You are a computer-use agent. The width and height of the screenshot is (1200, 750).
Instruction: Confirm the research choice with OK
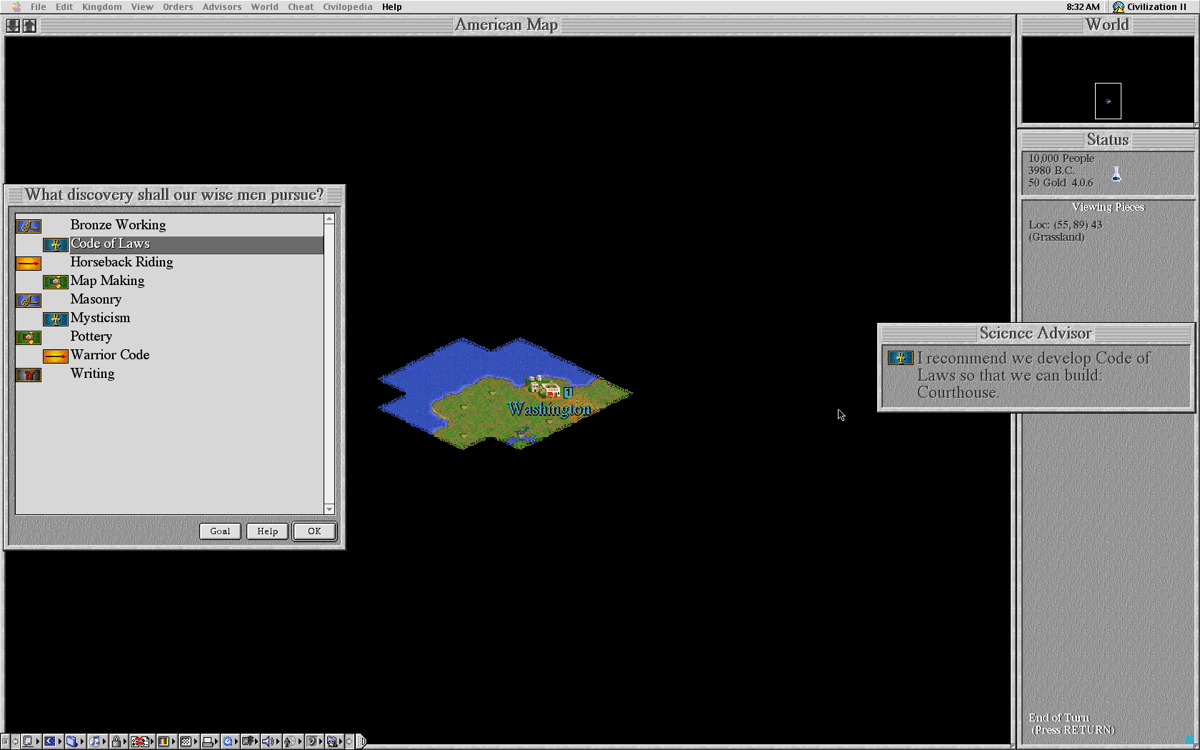click(314, 531)
